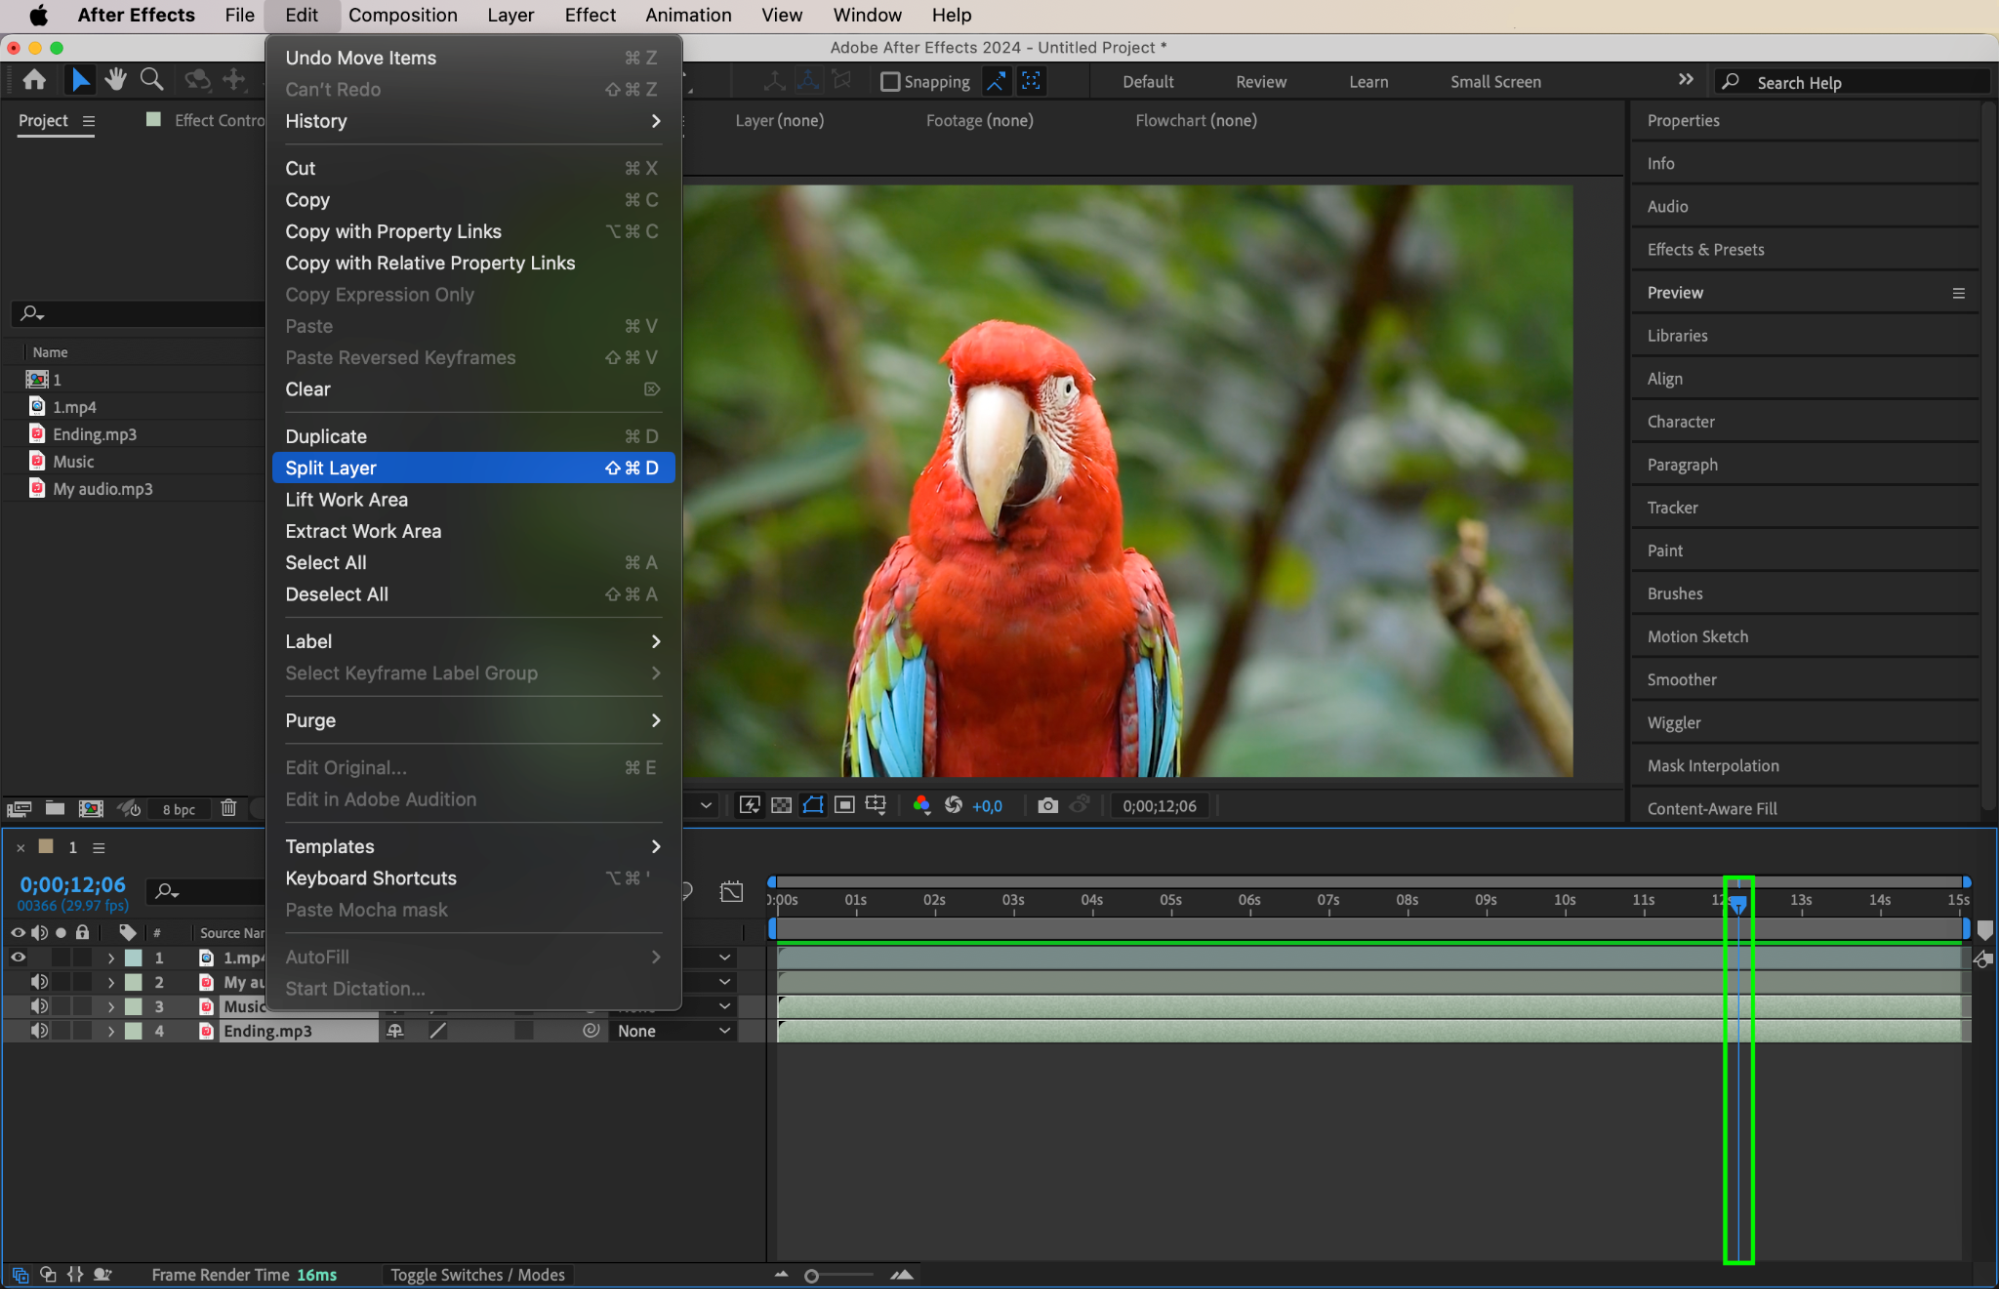Click the Search Help magnifier icon
Image resolution: width=1999 pixels, height=1290 pixels.
point(1731,82)
